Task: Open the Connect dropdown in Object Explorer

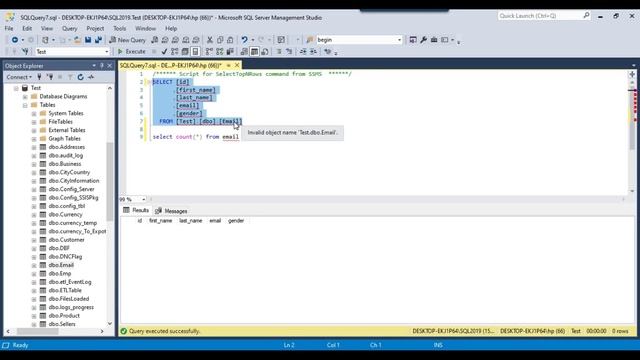Action: [19, 77]
